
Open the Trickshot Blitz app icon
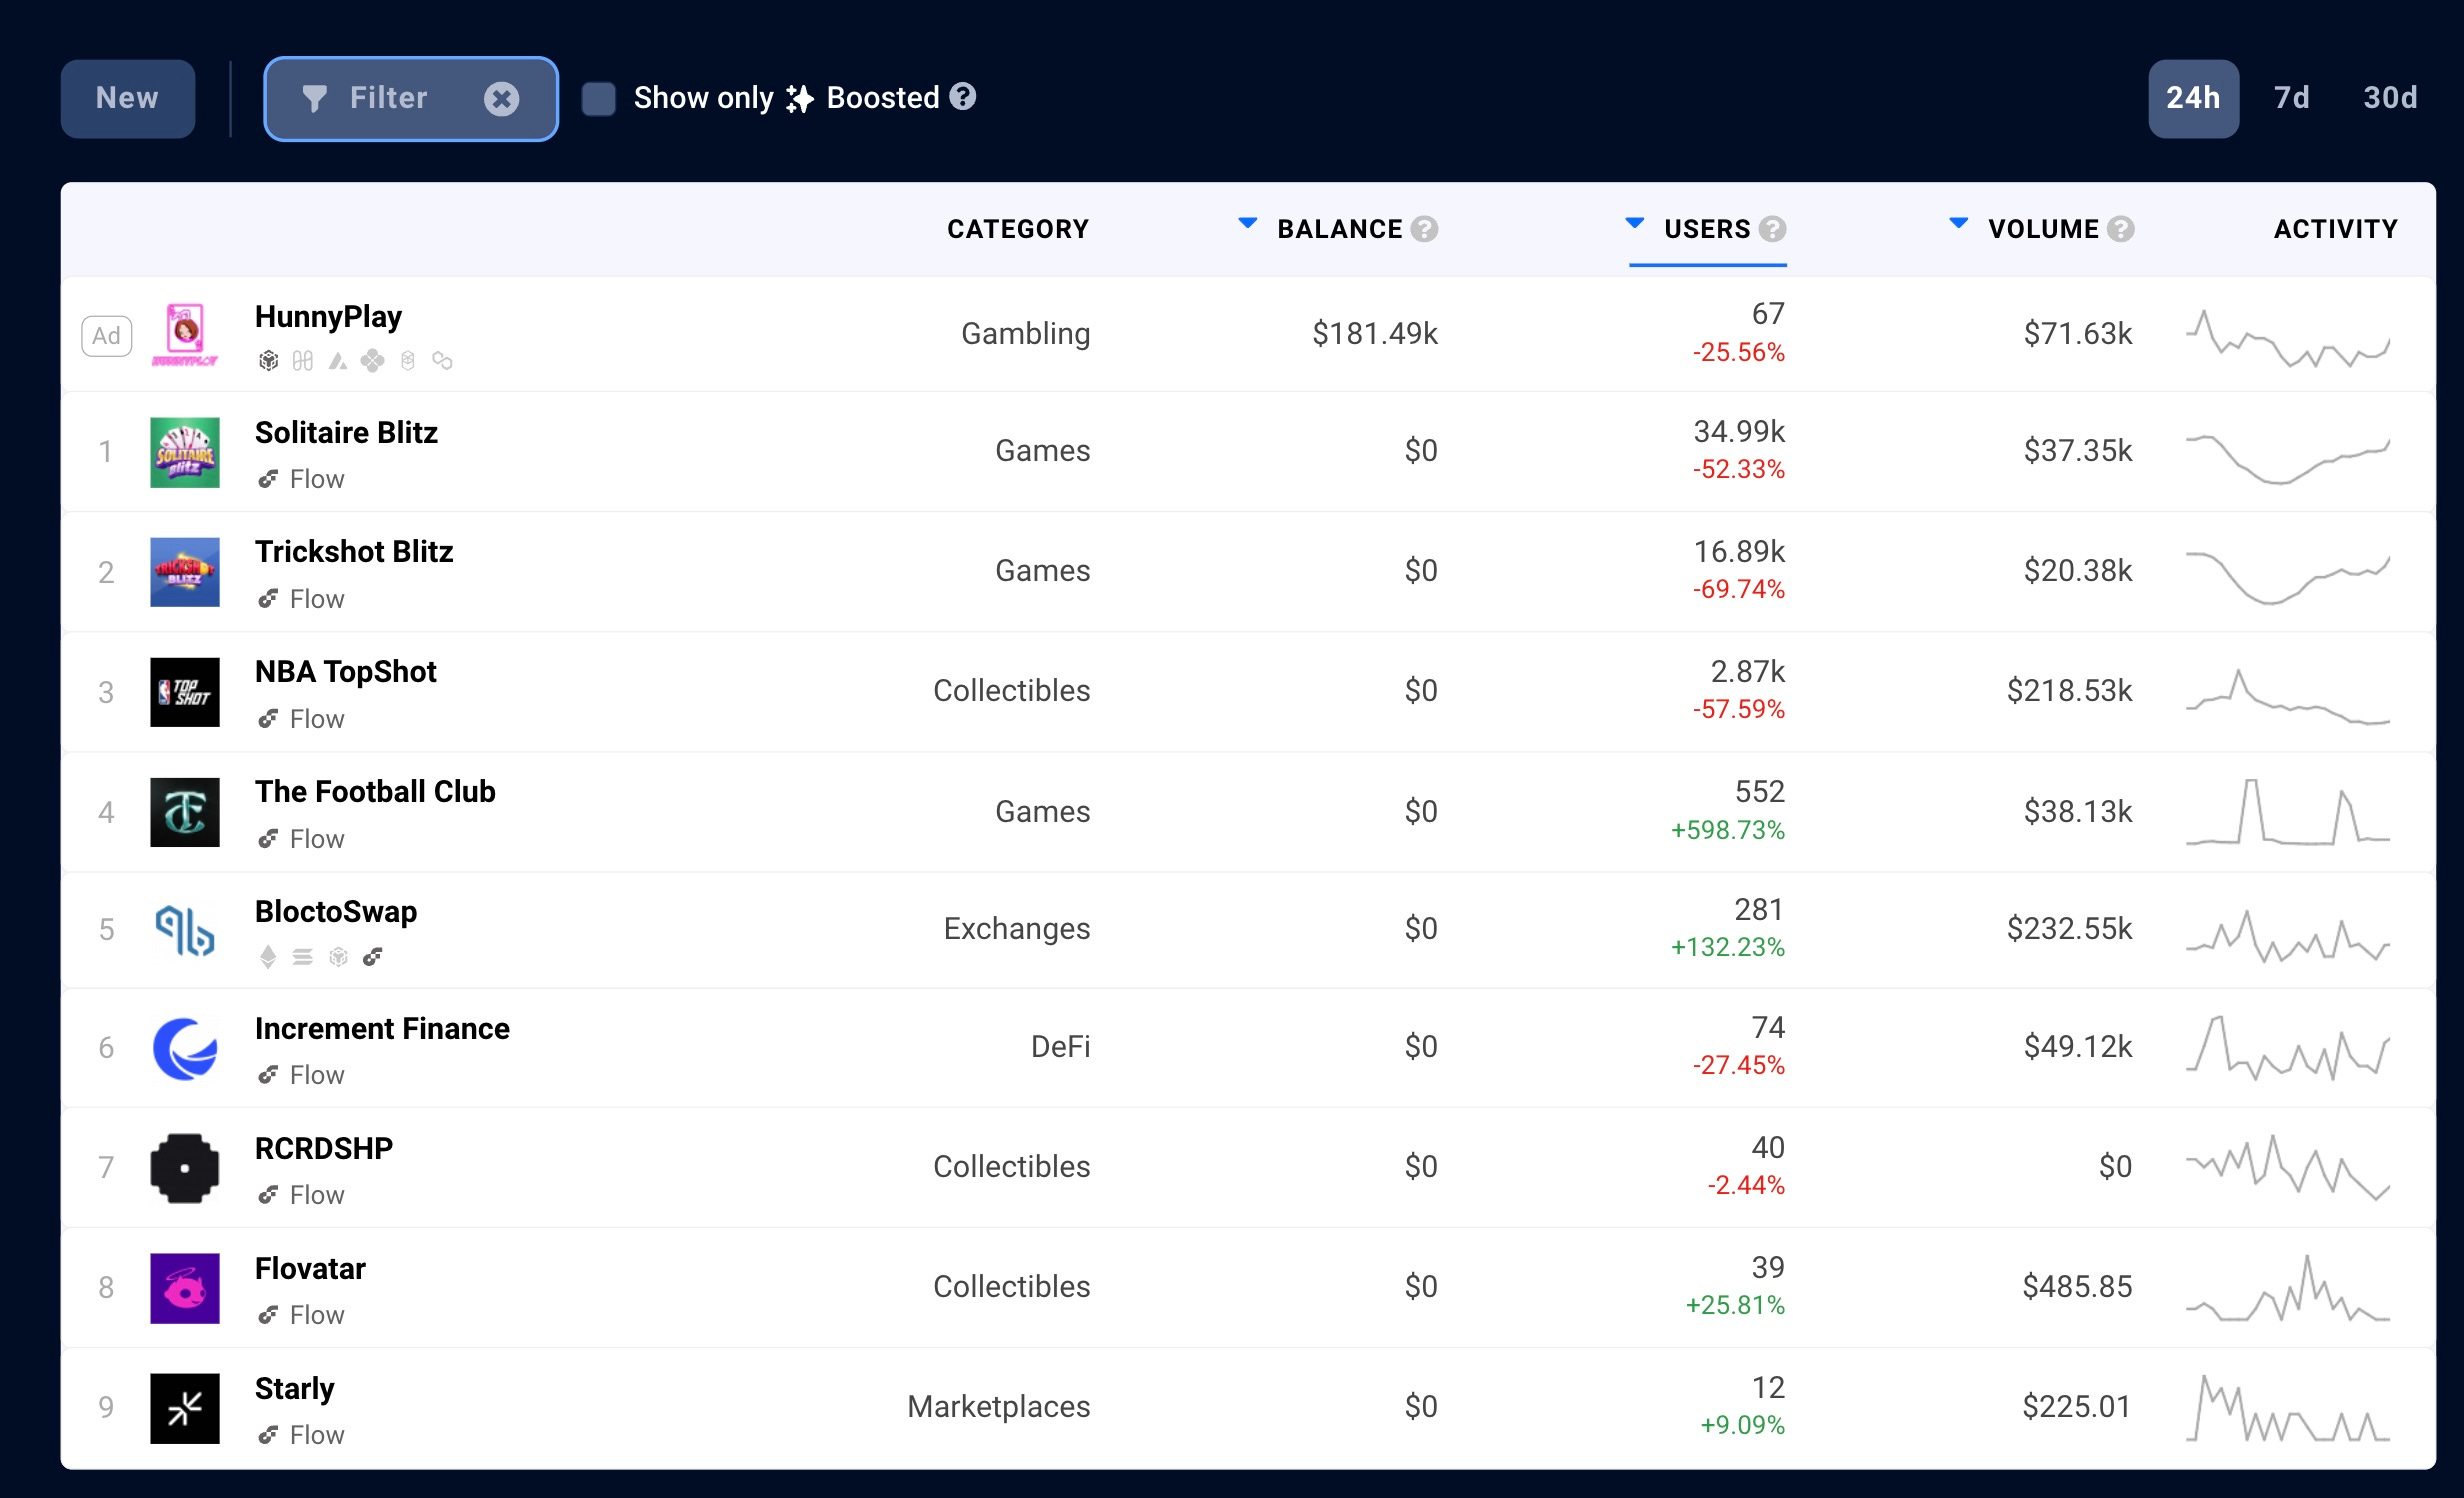[x=185, y=572]
